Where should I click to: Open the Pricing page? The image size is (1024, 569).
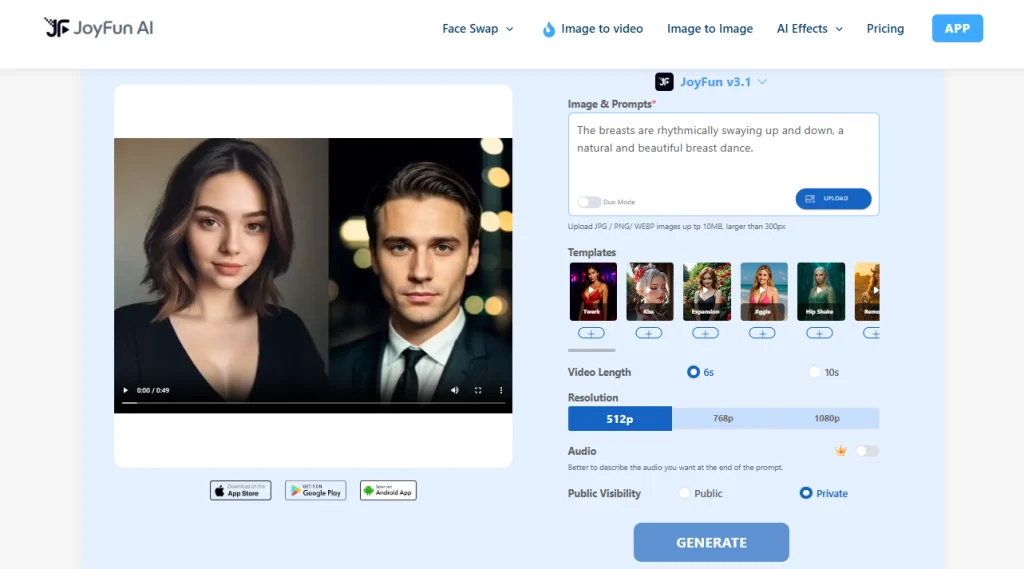pyautogui.click(x=885, y=29)
